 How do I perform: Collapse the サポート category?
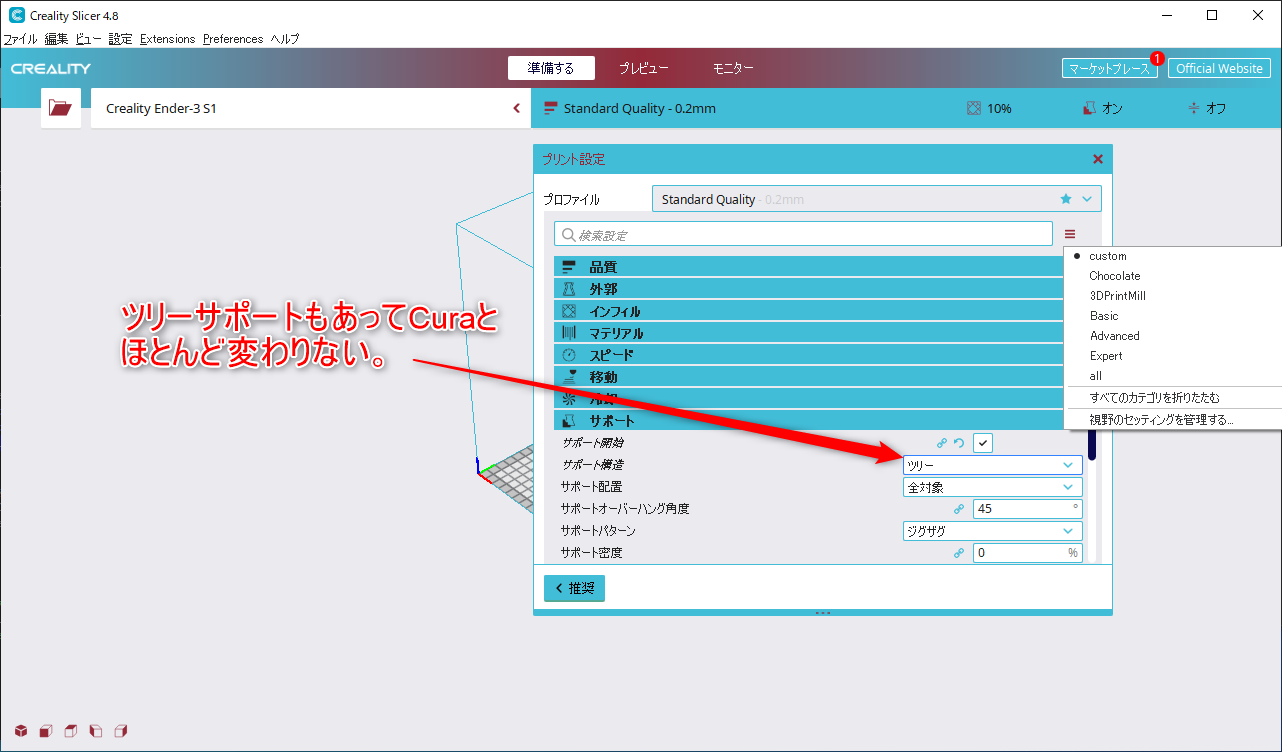[808, 421]
